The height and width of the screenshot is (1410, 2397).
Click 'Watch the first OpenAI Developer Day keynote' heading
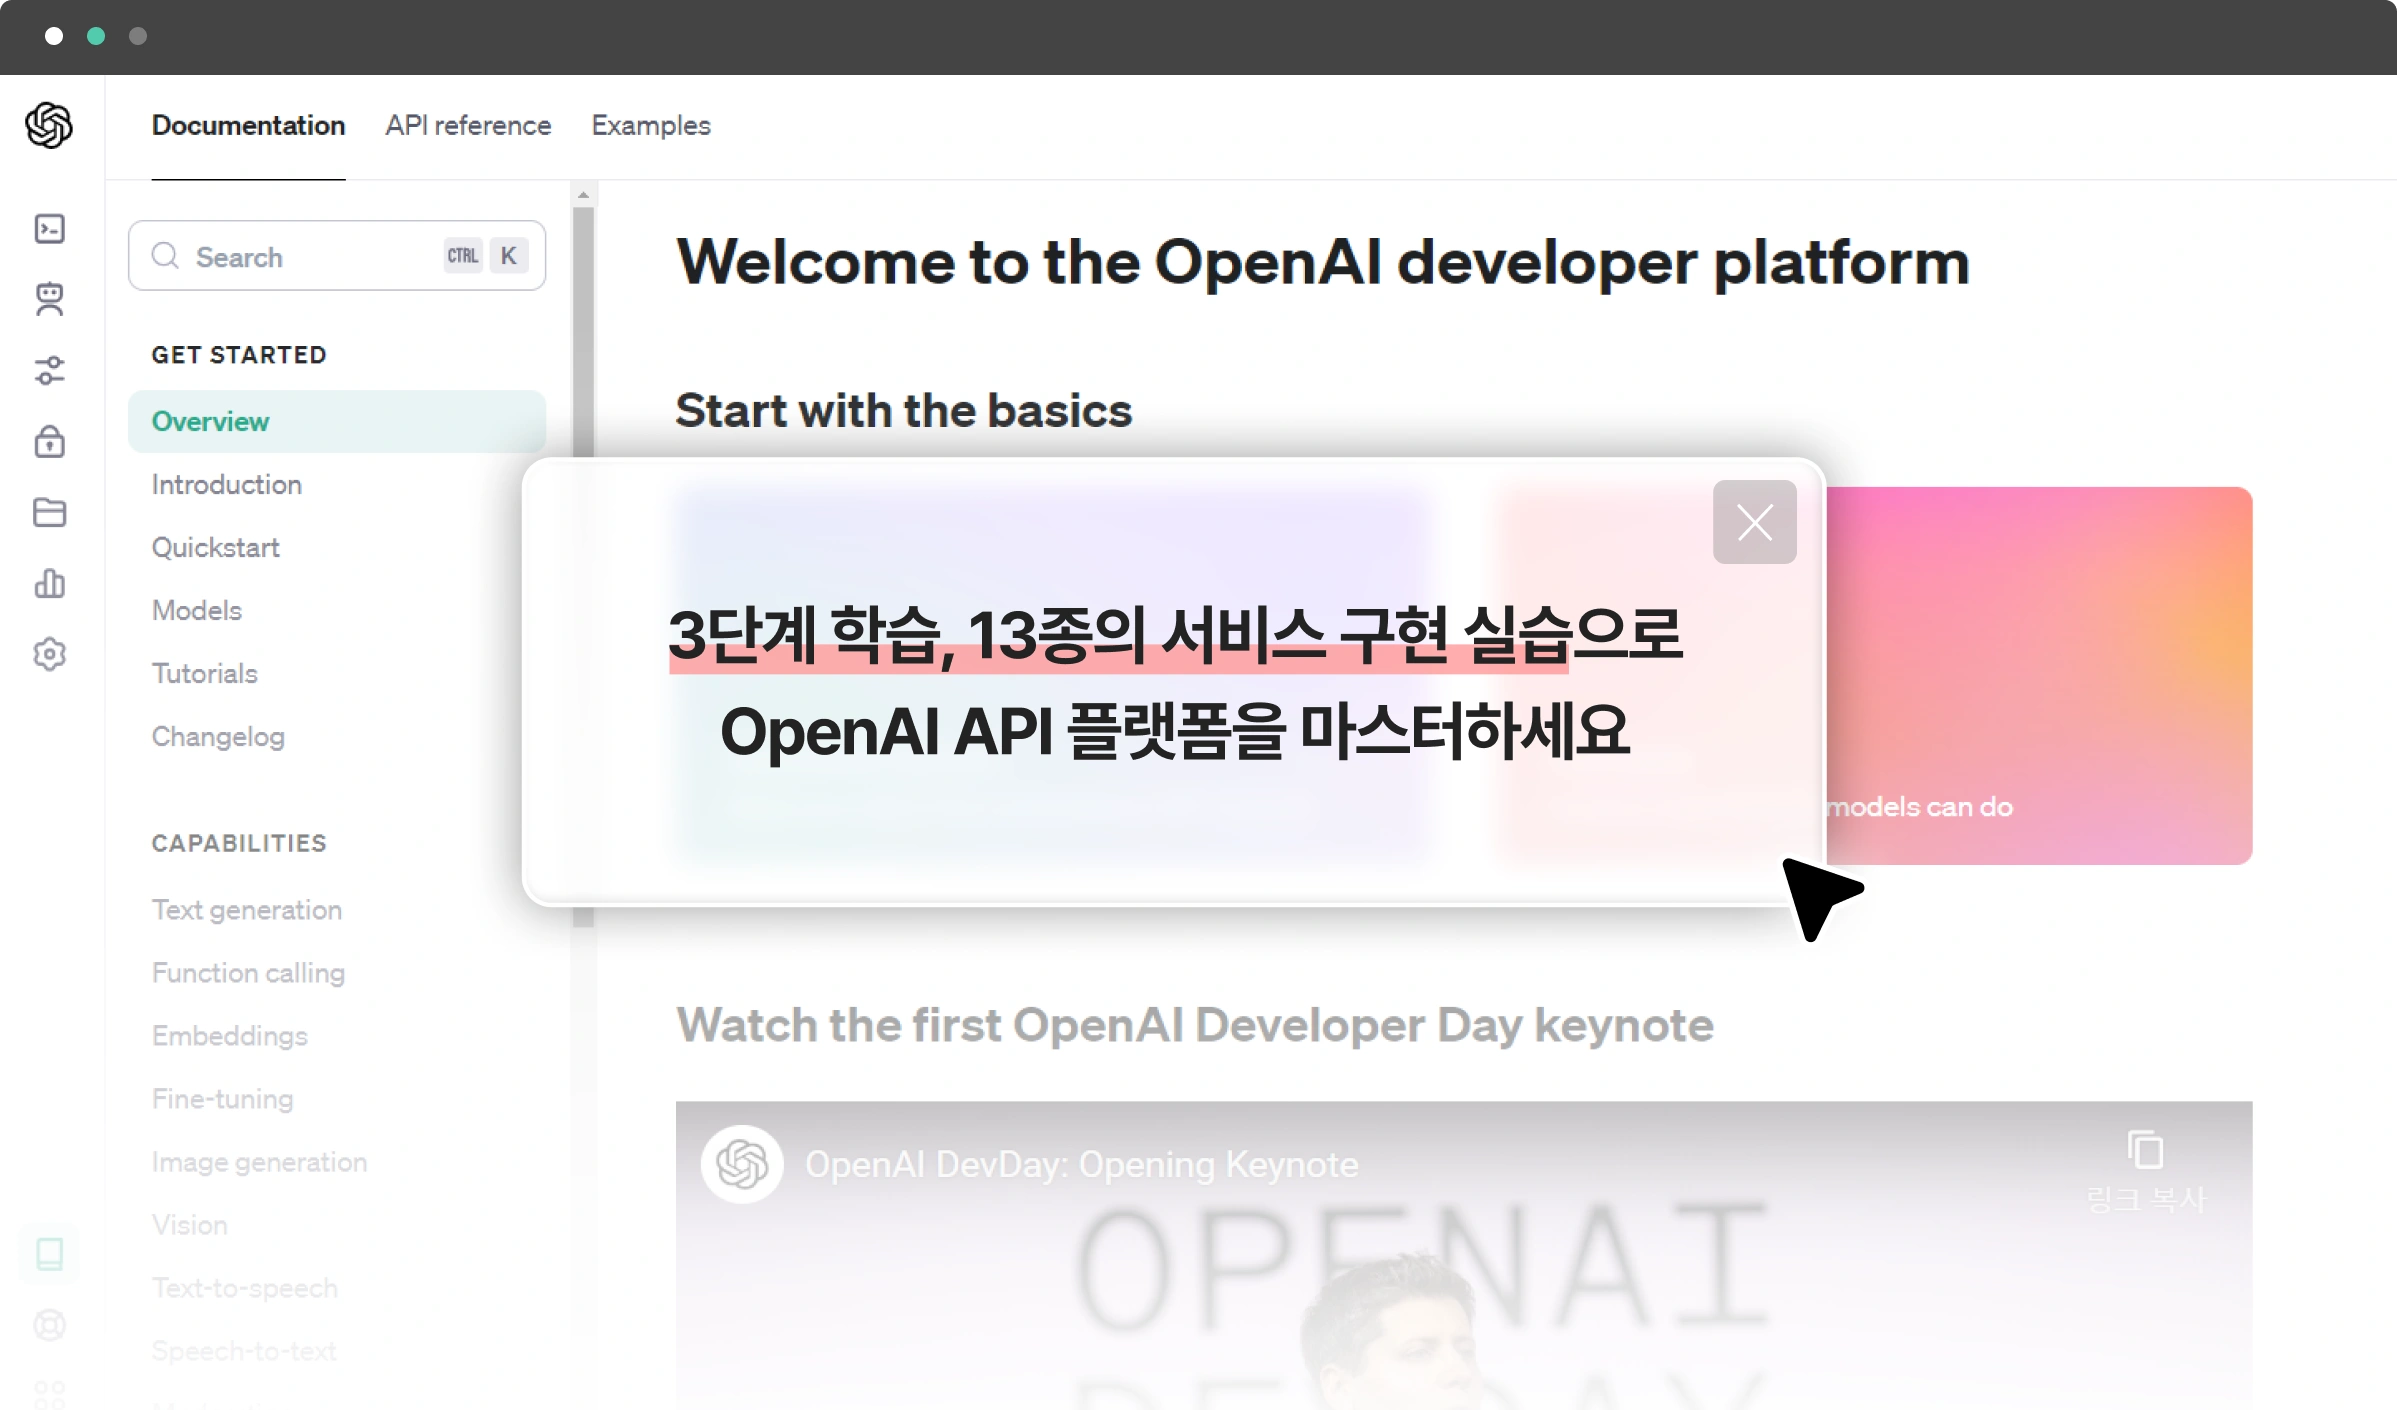coord(1195,1025)
